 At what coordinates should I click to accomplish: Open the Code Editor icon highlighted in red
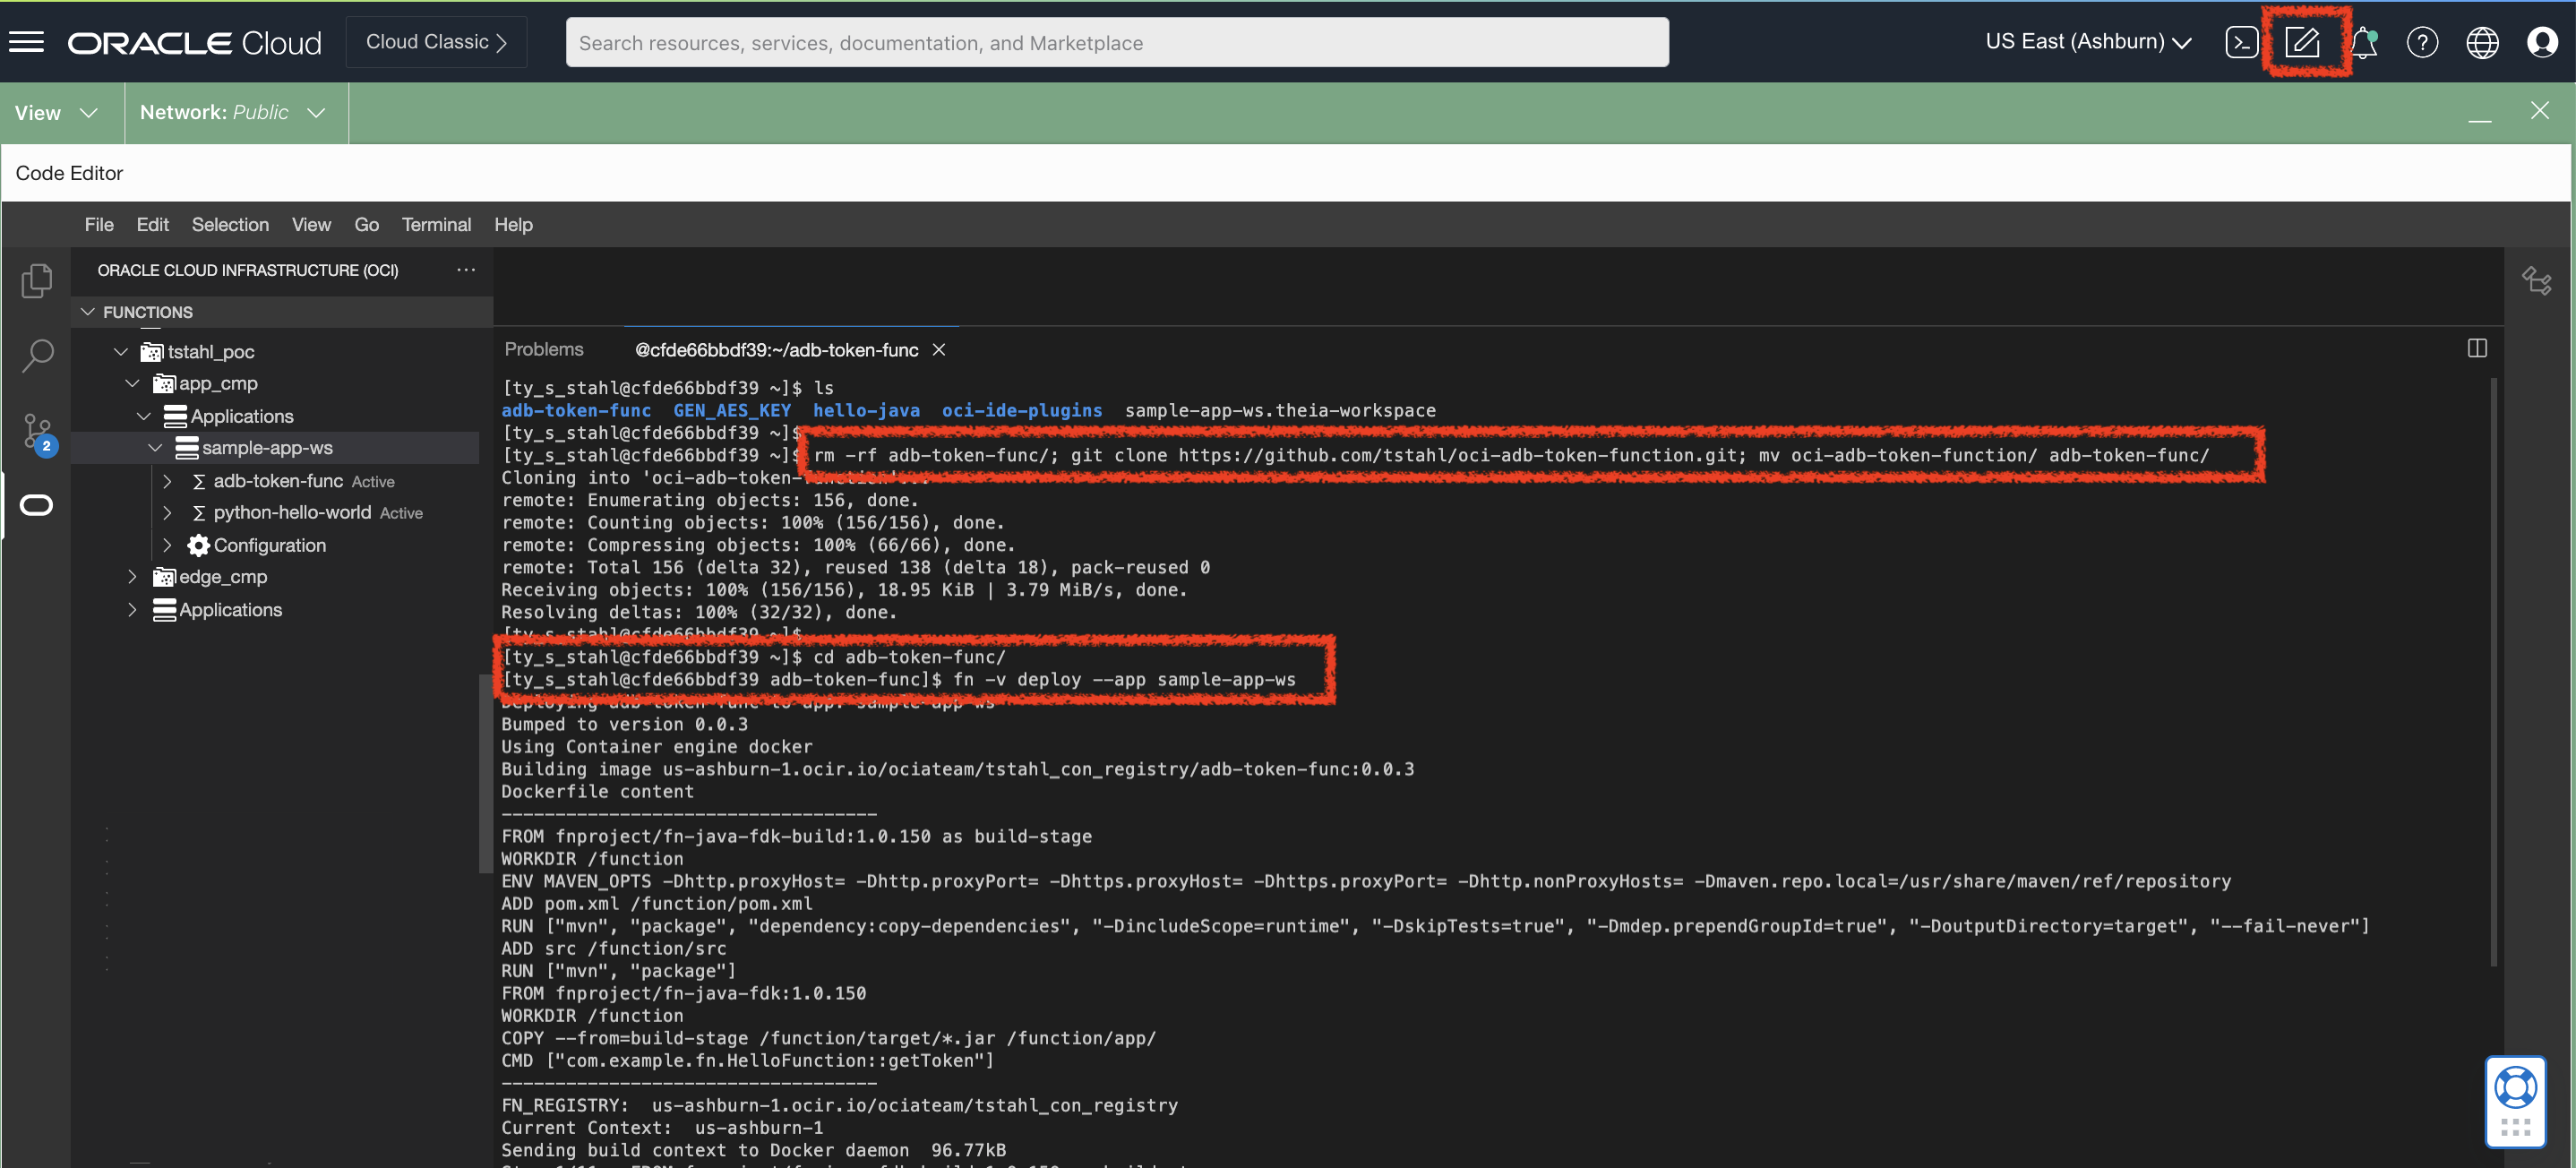[x=2303, y=41]
